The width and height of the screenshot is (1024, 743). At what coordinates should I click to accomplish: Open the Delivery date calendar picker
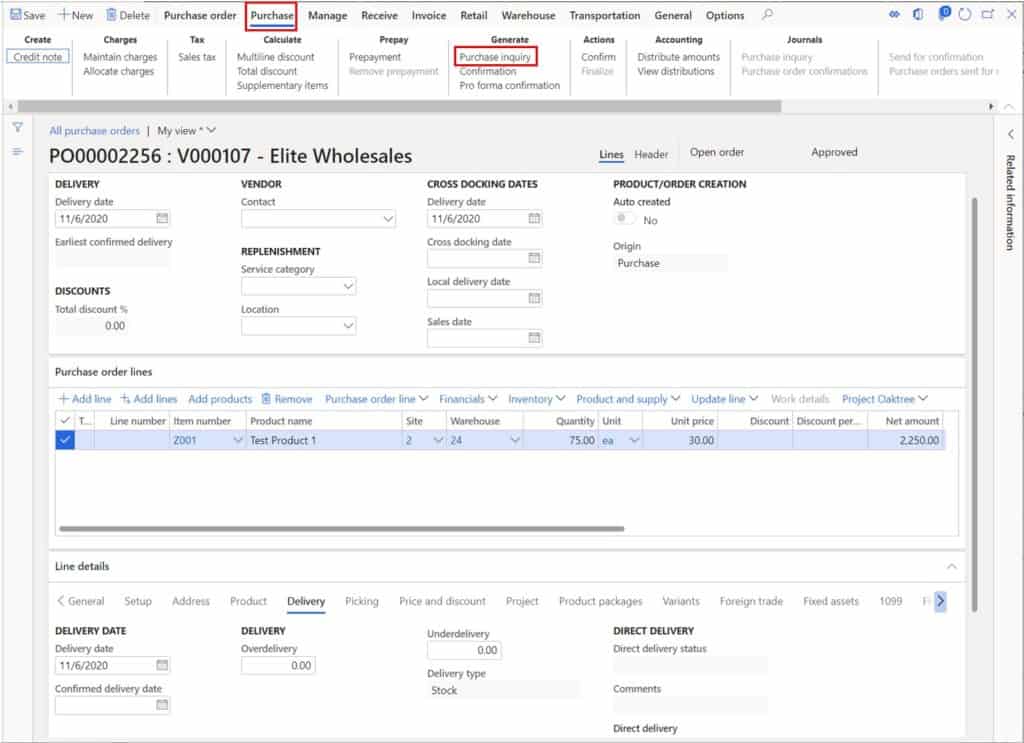(163, 218)
